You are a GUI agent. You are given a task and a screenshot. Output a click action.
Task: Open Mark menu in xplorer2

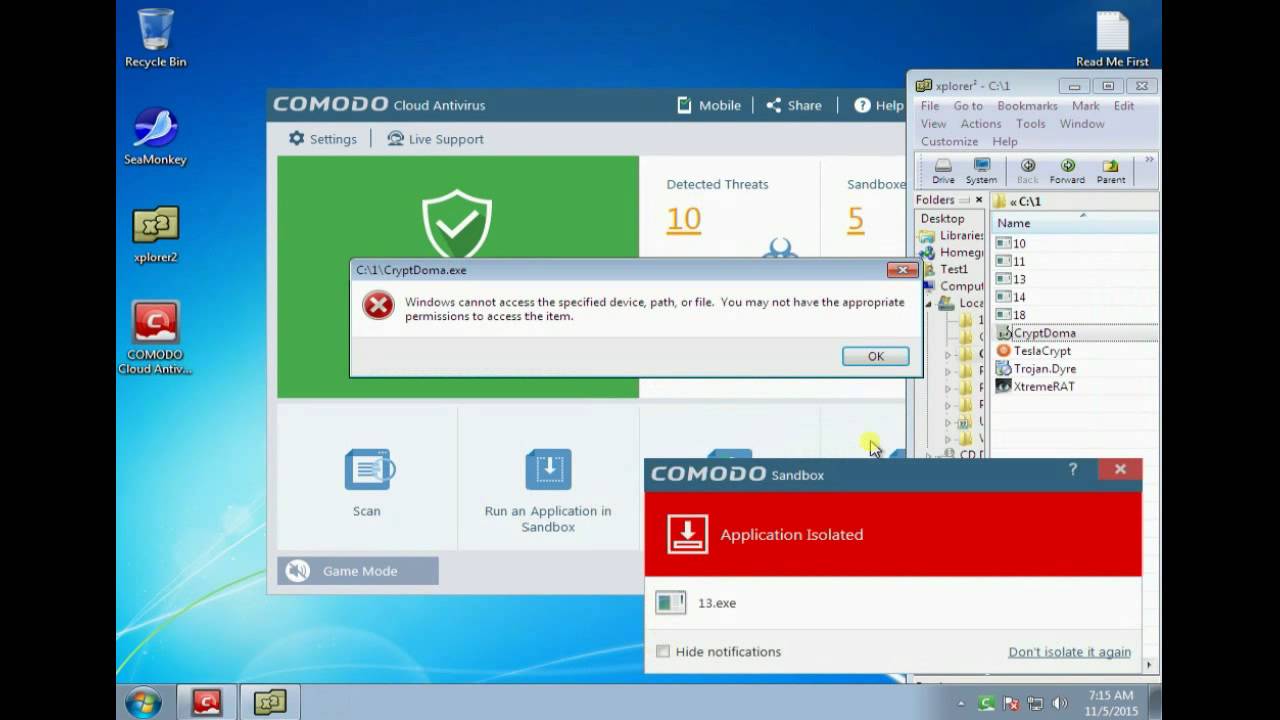[x=1085, y=106]
